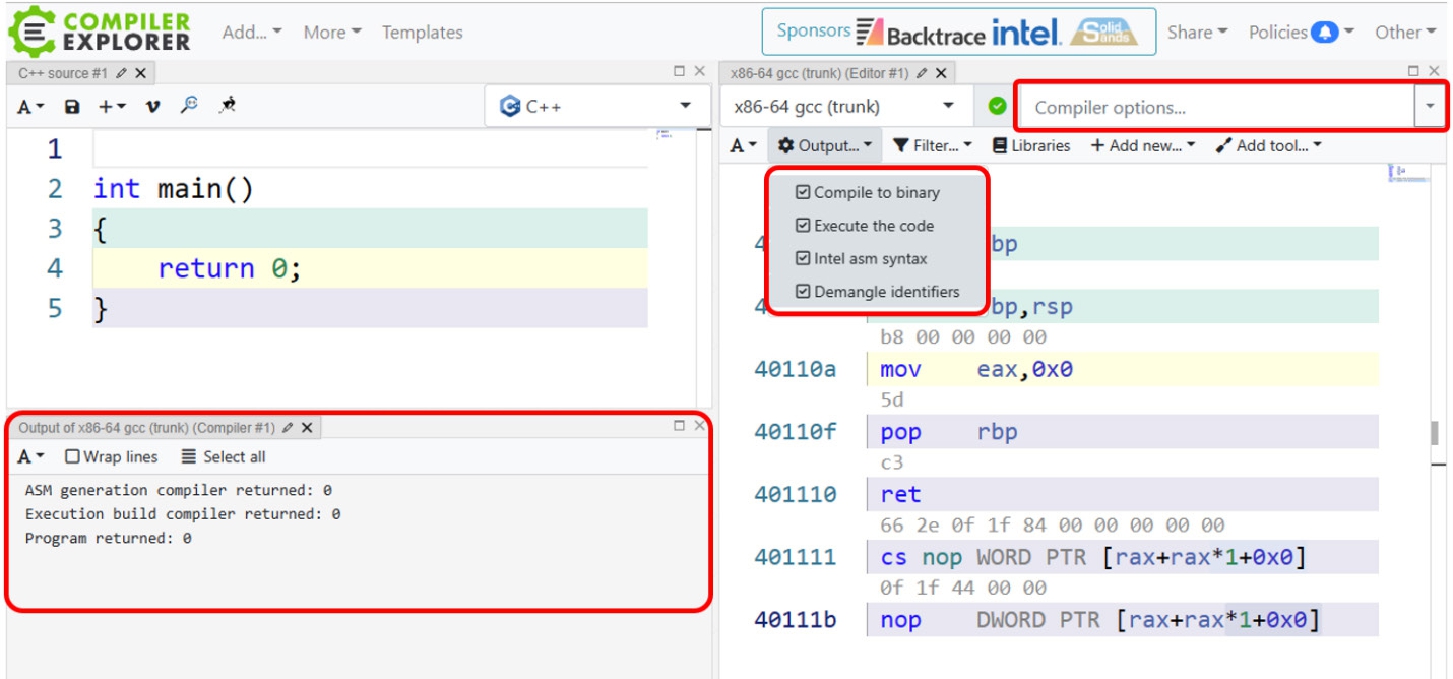
Task: Click the green compilation status checkmark
Action: [x=997, y=106]
